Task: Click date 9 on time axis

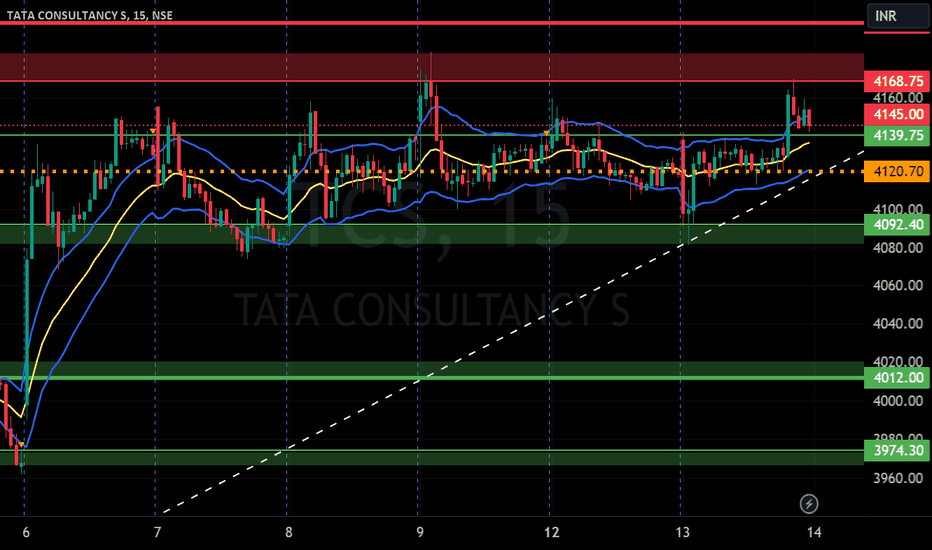Action: coord(420,532)
